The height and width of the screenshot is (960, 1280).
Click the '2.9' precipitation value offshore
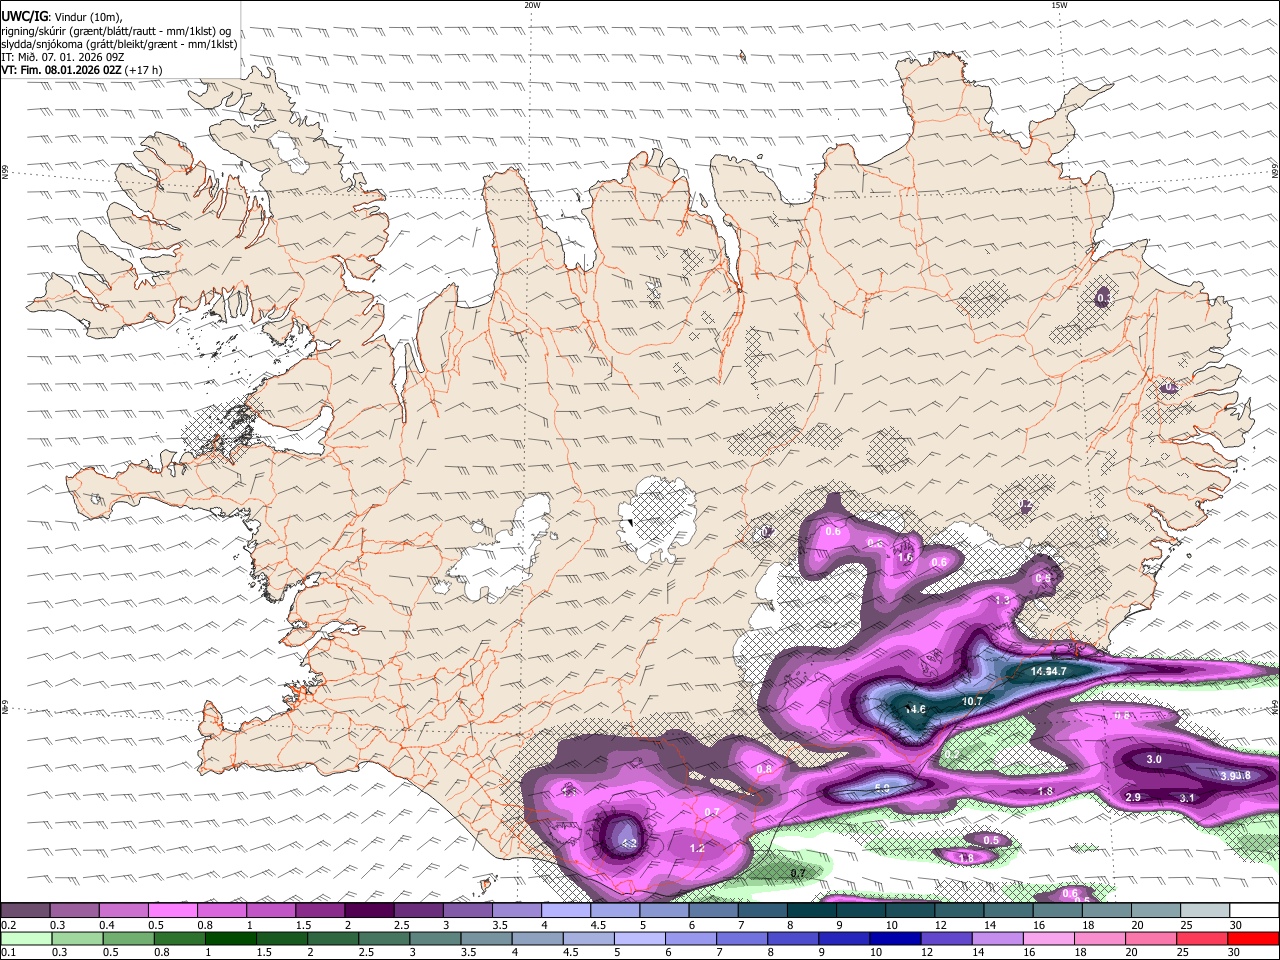[1133, 797]
